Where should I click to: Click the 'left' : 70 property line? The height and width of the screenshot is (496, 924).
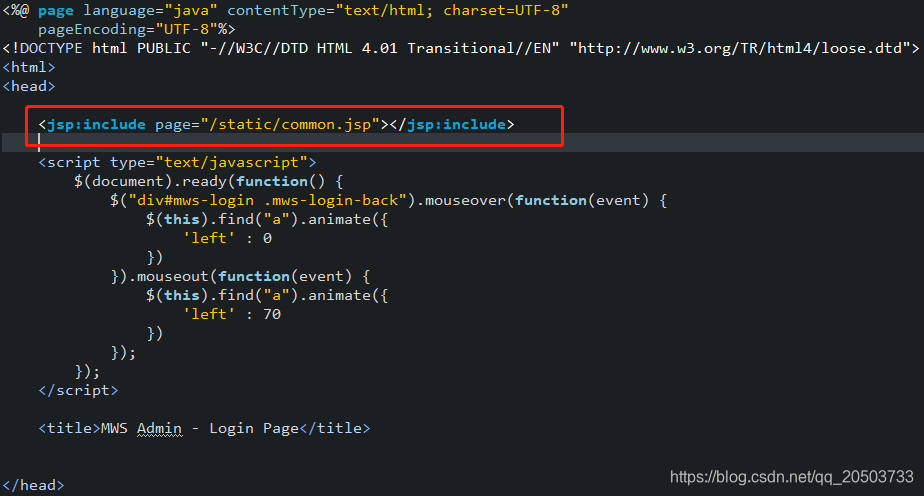232,315
